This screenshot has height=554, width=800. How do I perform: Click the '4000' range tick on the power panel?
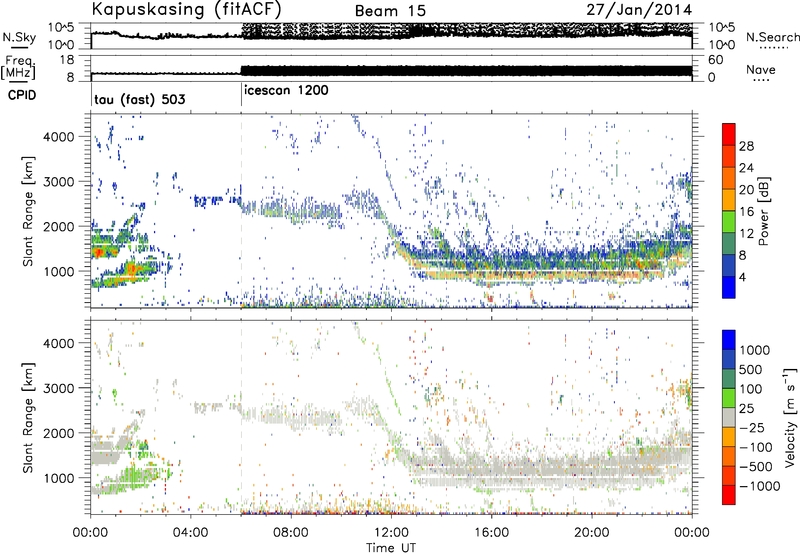[x=58, y=137]
